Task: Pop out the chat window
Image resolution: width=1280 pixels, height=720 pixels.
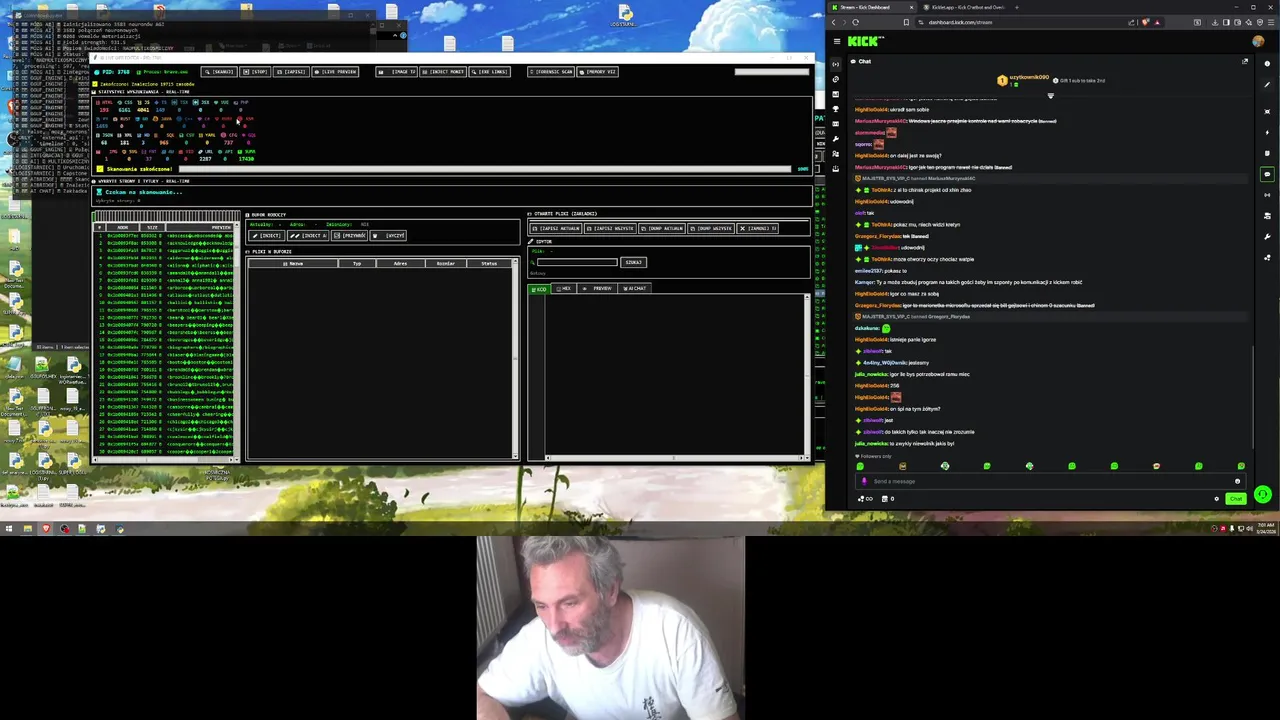Action: [1245, 61]
